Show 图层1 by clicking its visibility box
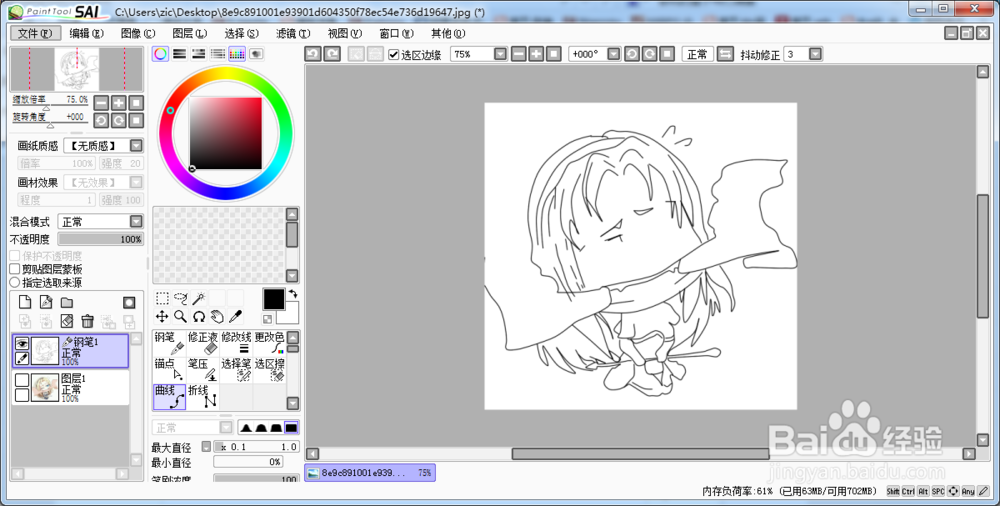The image size is (1000, 506). pos(22,380)
